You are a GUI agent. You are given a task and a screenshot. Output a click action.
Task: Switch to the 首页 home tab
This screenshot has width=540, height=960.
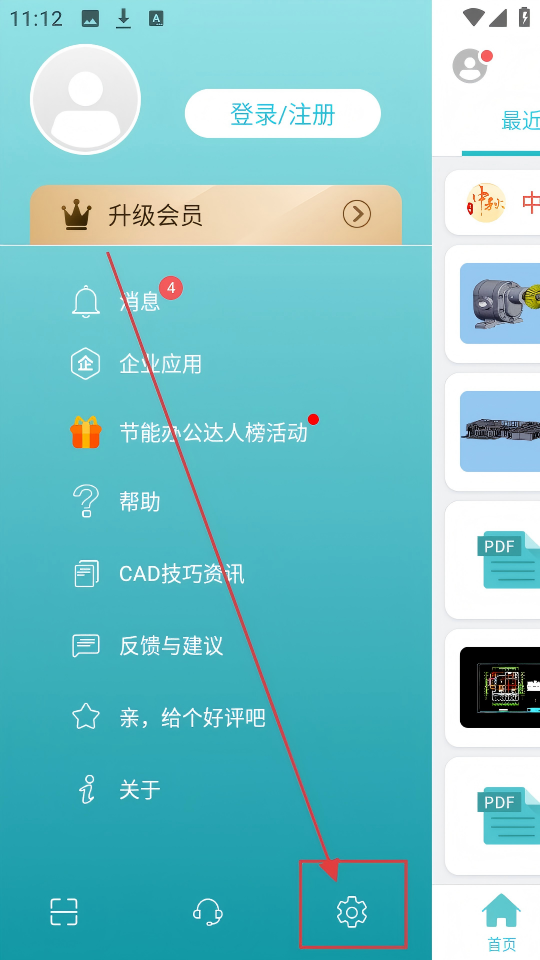point(501,922)
